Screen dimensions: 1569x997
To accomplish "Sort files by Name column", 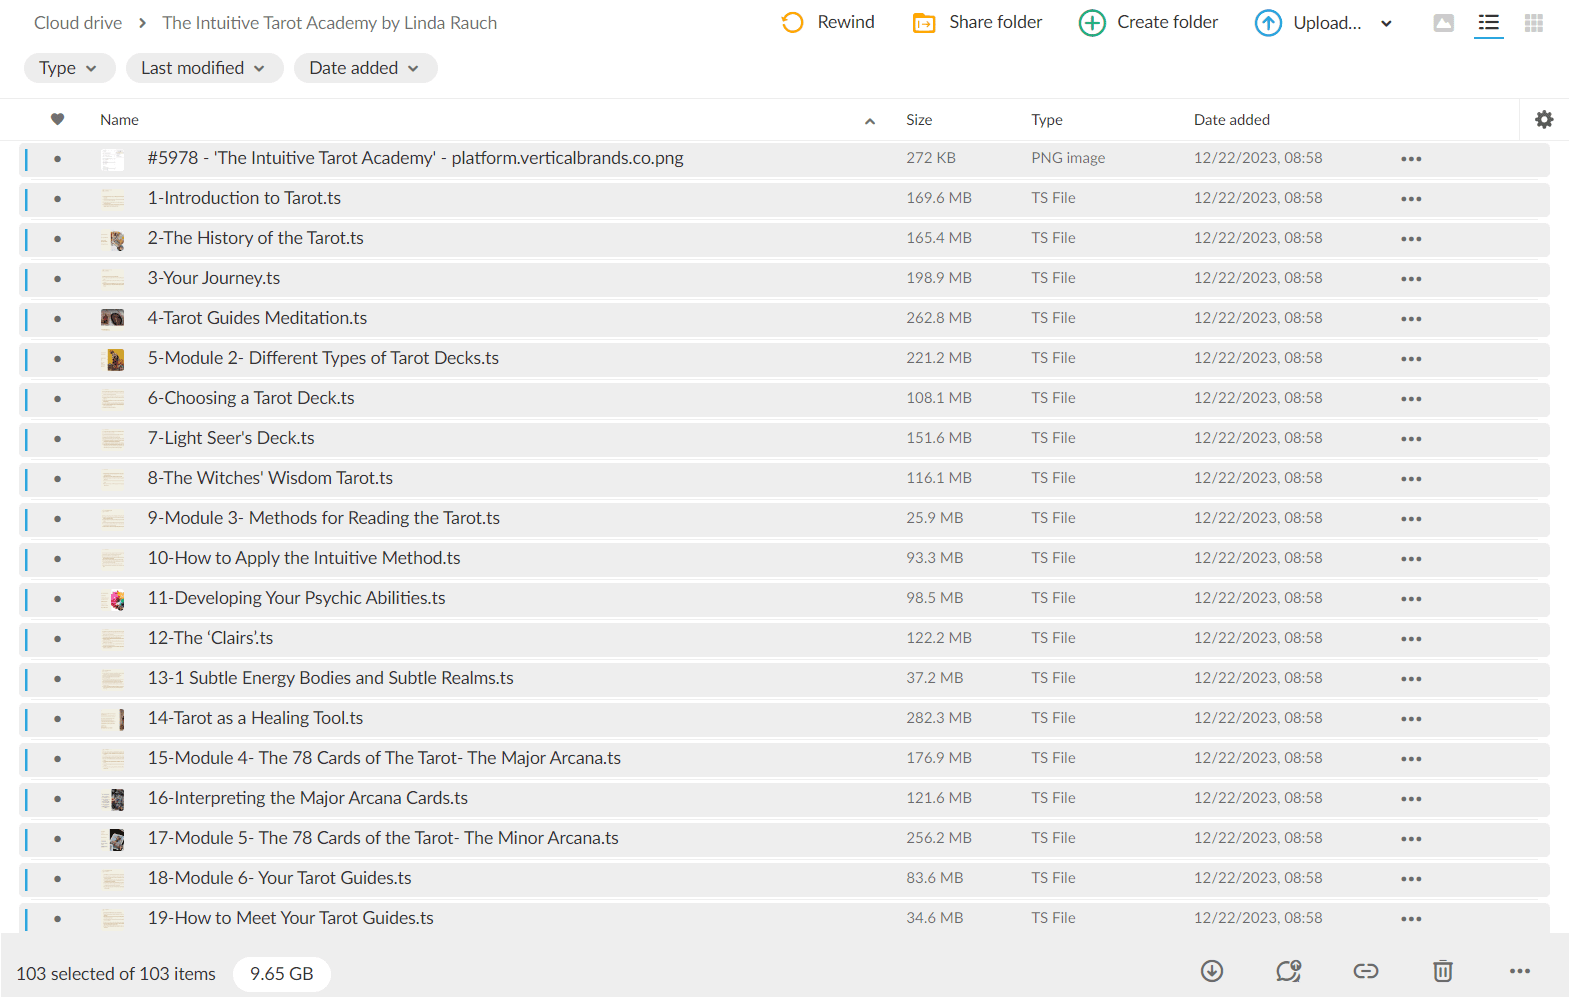I will click(x=119, y=120).
